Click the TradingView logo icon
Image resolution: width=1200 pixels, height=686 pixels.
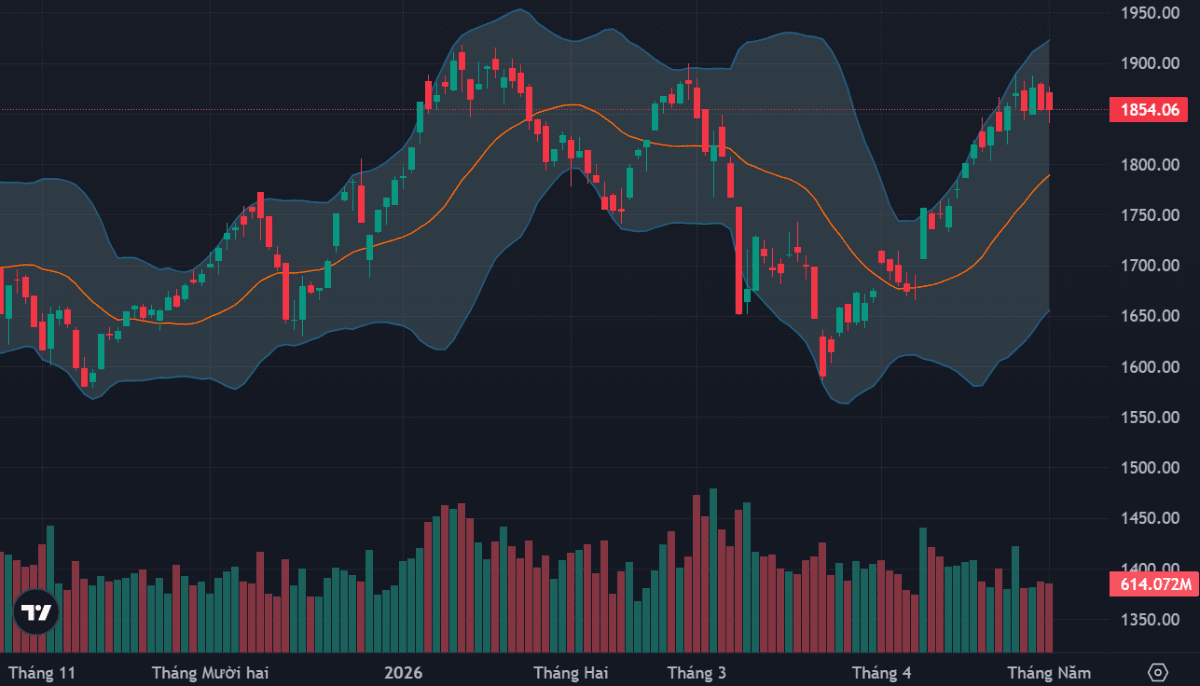click(x=37, y=612)
